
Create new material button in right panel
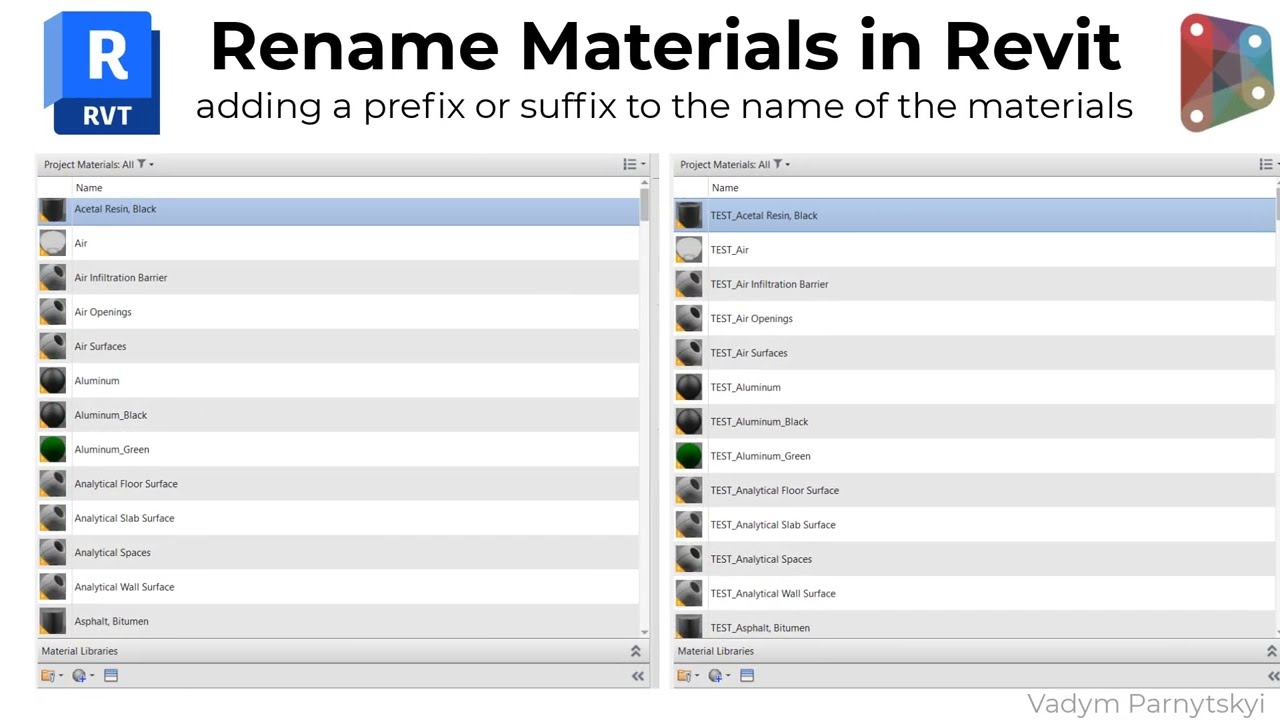719,676
